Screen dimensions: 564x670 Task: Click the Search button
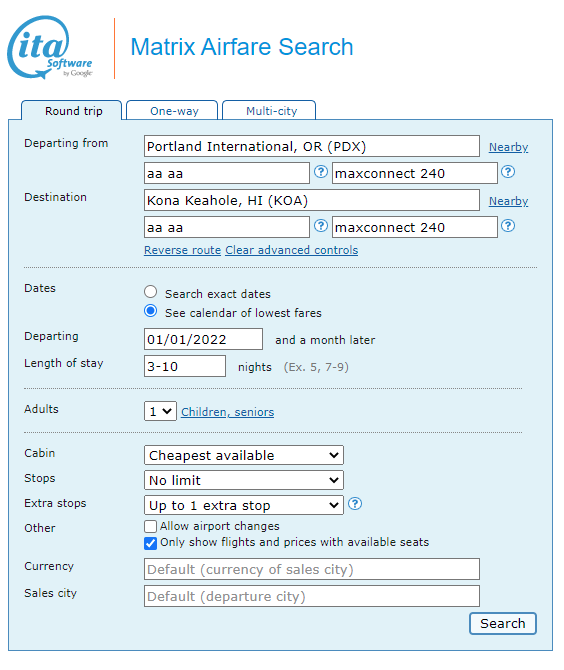pos(502,623)
